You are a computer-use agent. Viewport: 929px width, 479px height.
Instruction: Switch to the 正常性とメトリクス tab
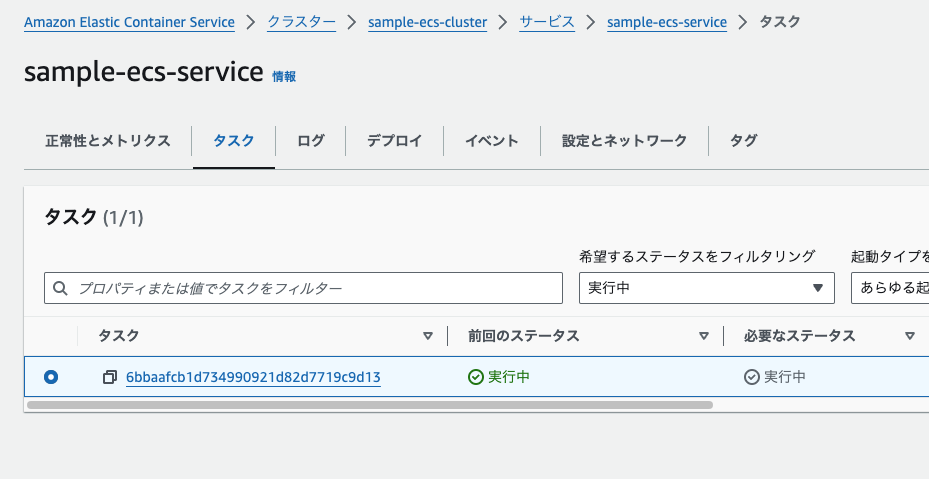click(x=108, y=141)
